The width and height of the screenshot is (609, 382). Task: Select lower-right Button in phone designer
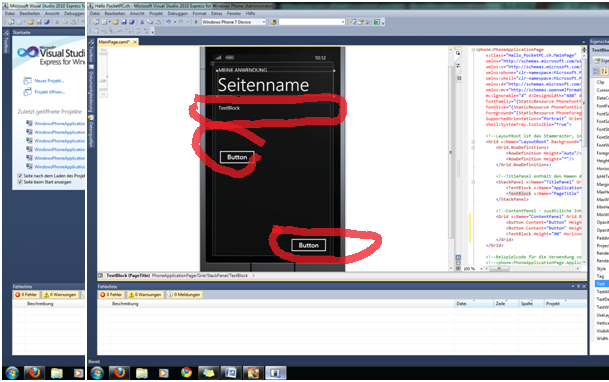(x=309, y=245)
